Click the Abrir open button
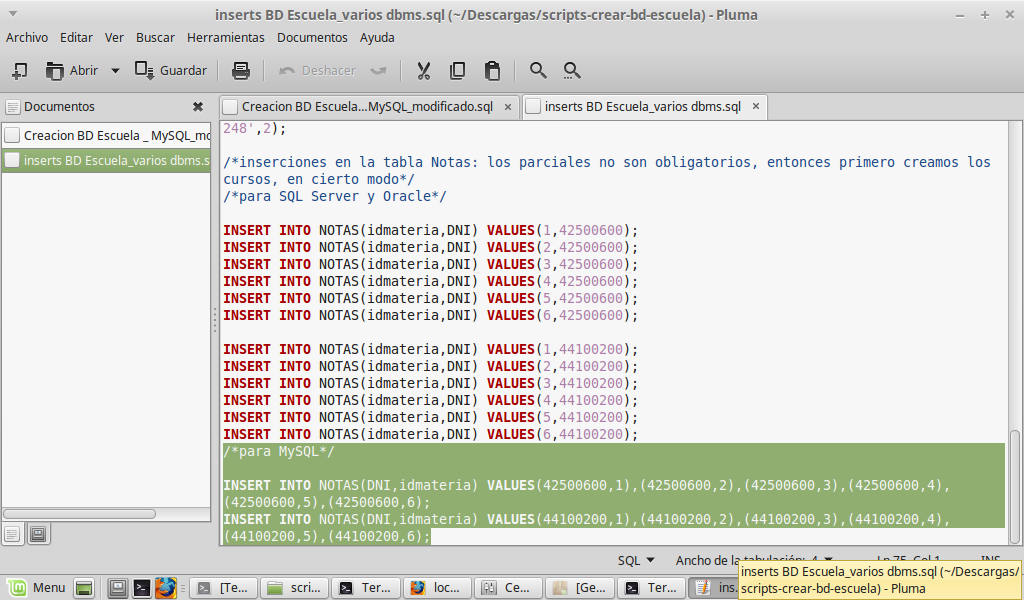The image size is (1024, 600). tap(72, 70)
